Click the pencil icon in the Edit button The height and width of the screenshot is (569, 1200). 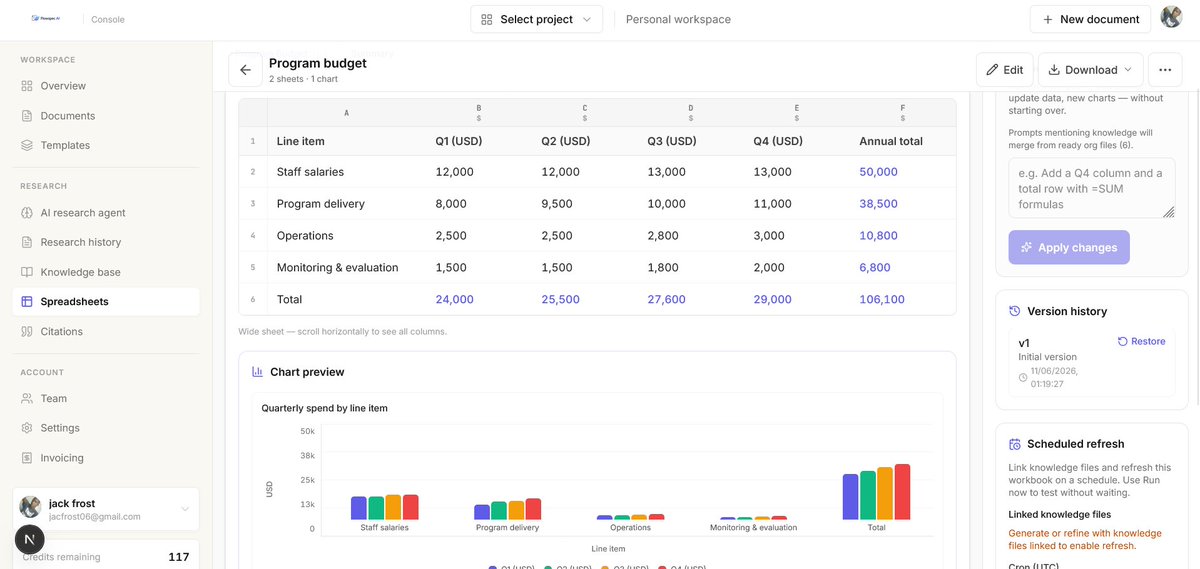(x=992, y=70)
